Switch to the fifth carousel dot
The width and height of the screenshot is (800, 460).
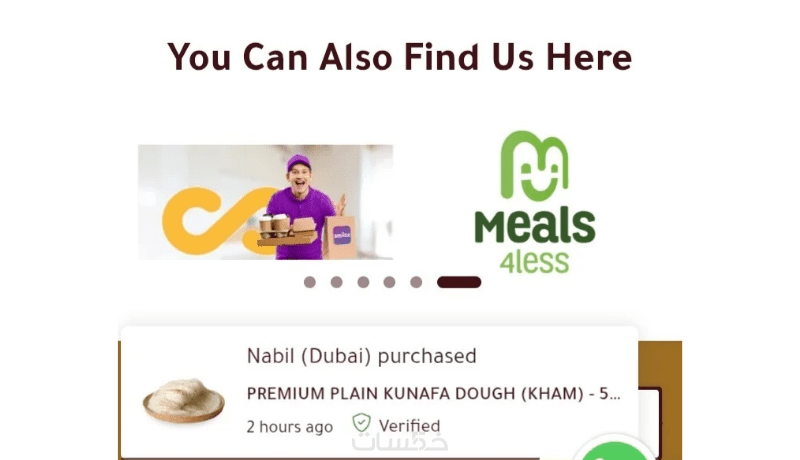pyautogui.click(x=416, y=282)
